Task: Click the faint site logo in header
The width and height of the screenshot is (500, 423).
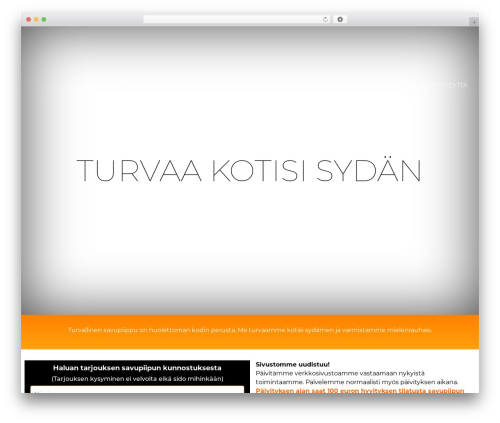Action: 100,81
